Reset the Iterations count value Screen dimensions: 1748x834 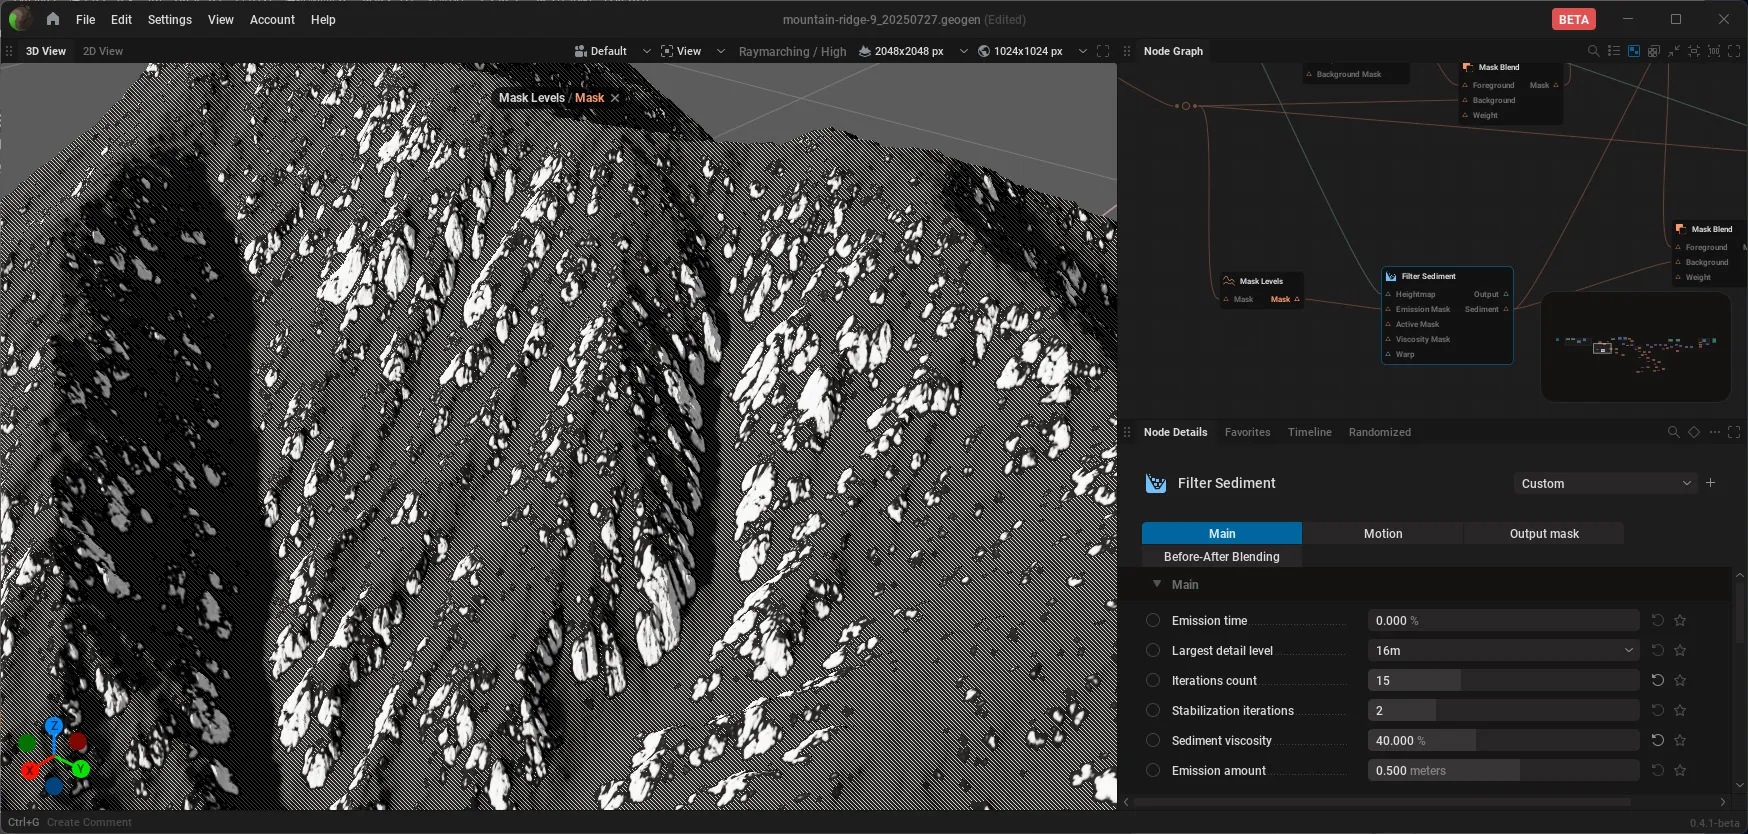[1657, 680]
